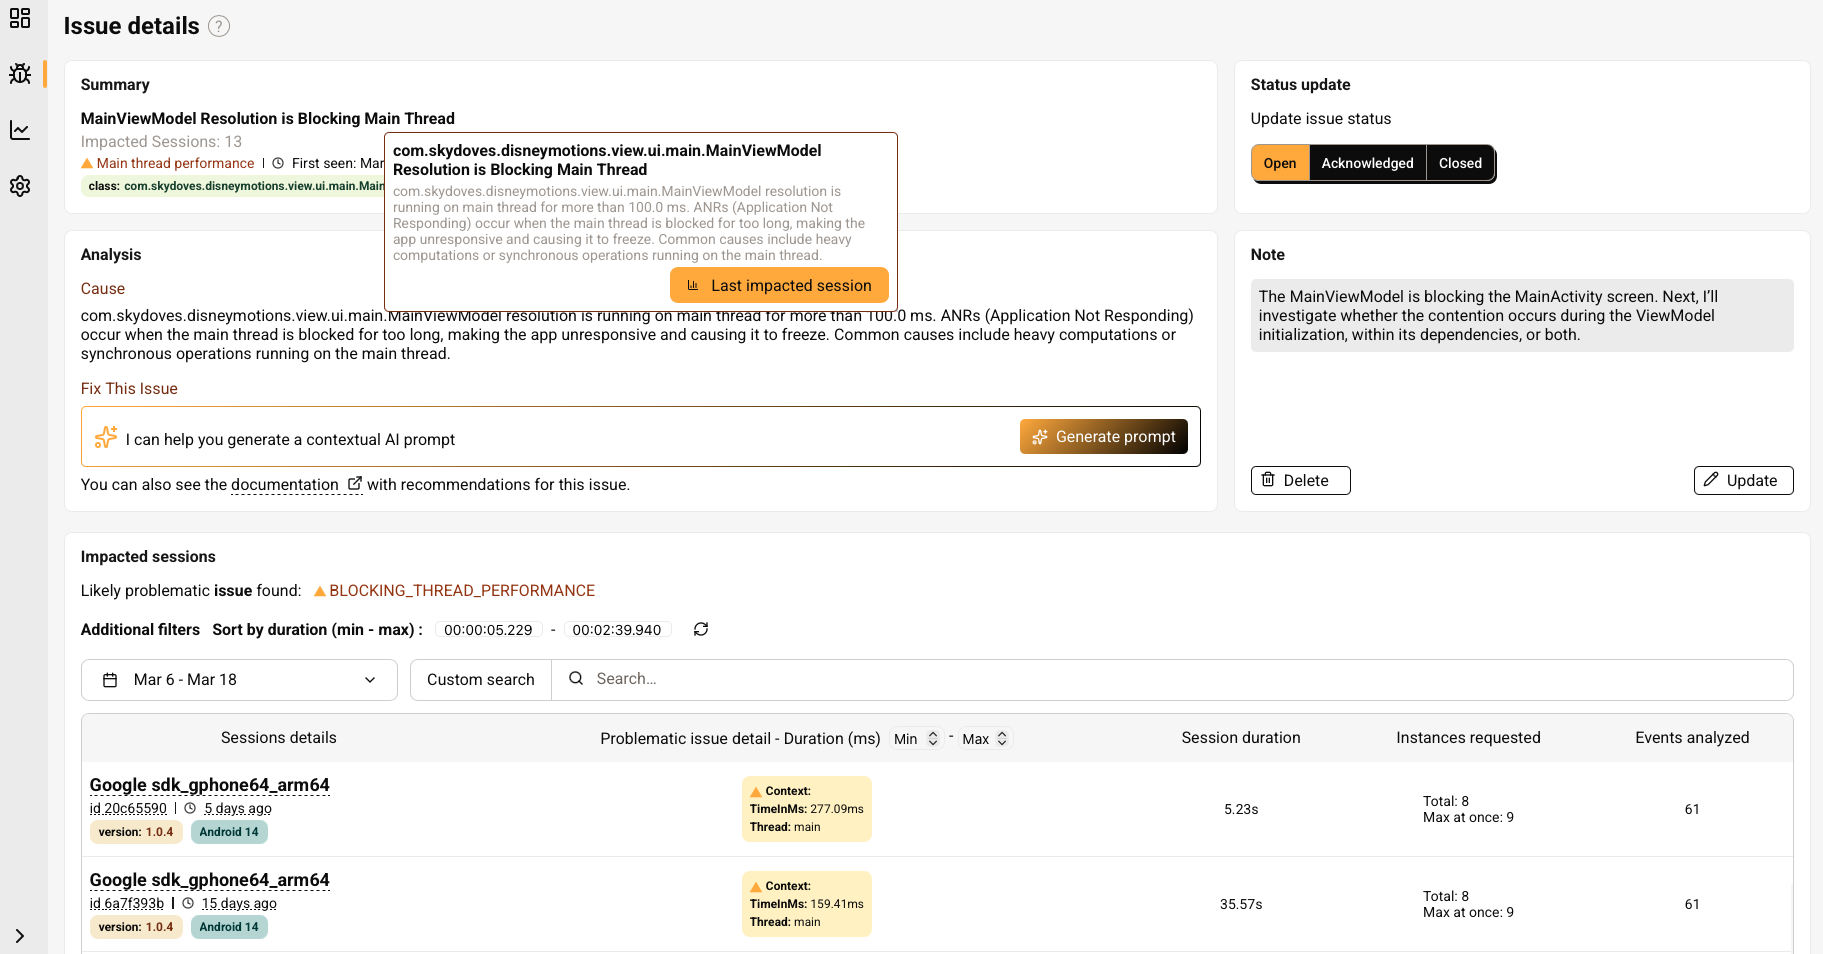Click the Generate prompt button
Screen dimensions: 1823x954
(1104, 437)
